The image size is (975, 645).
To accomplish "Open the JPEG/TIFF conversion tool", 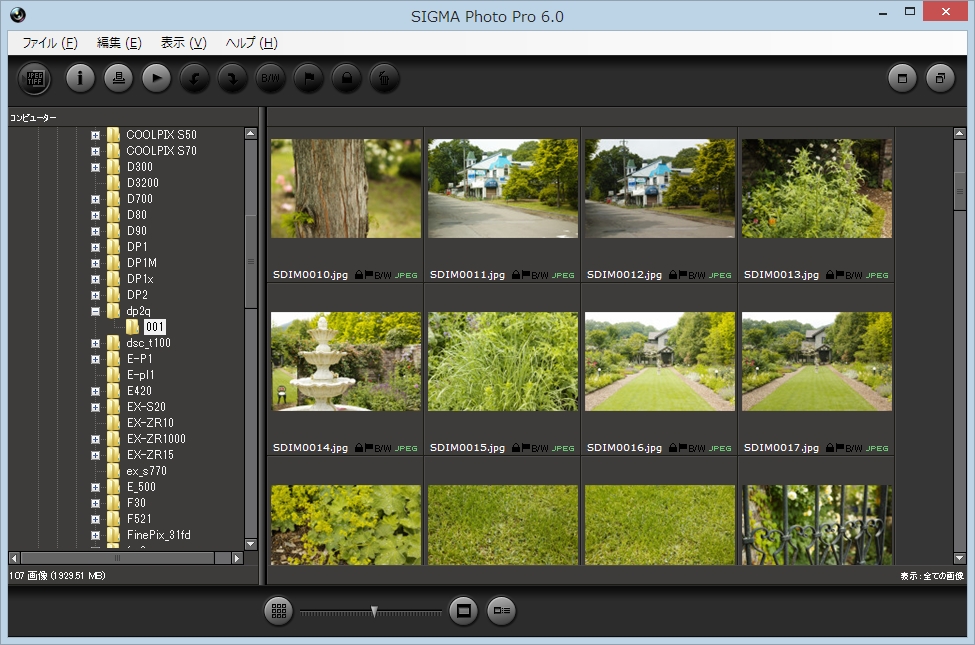I will (33, 79).
